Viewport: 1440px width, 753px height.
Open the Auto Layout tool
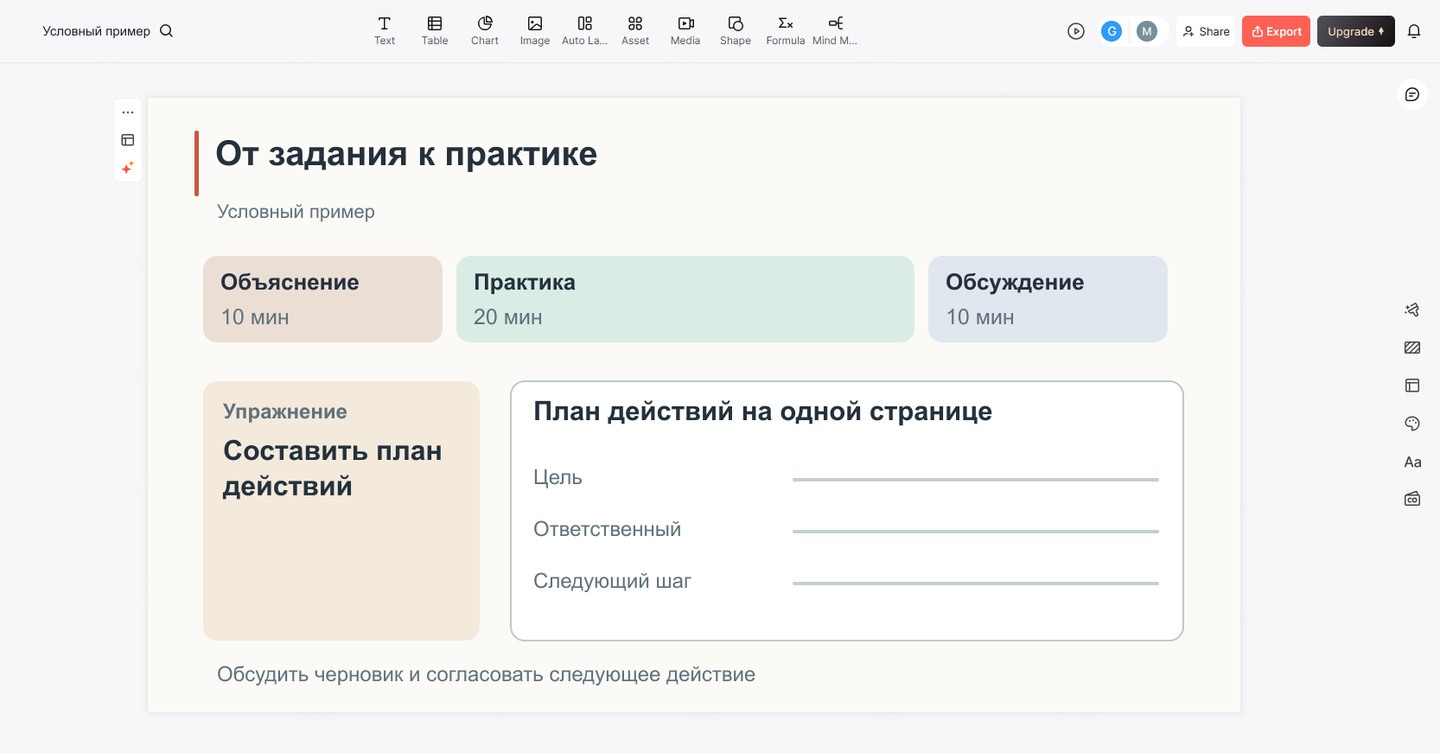coord(585,30)
